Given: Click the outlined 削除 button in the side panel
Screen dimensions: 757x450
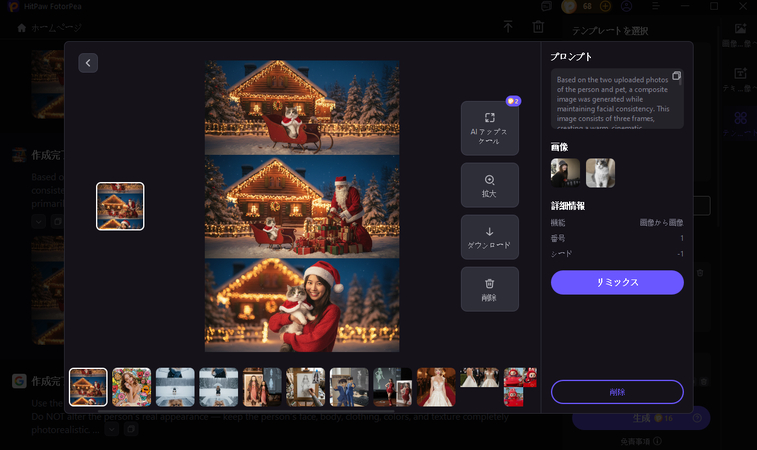Looking at the screenshot, I should pyautogui.click(x=617, y=392).
